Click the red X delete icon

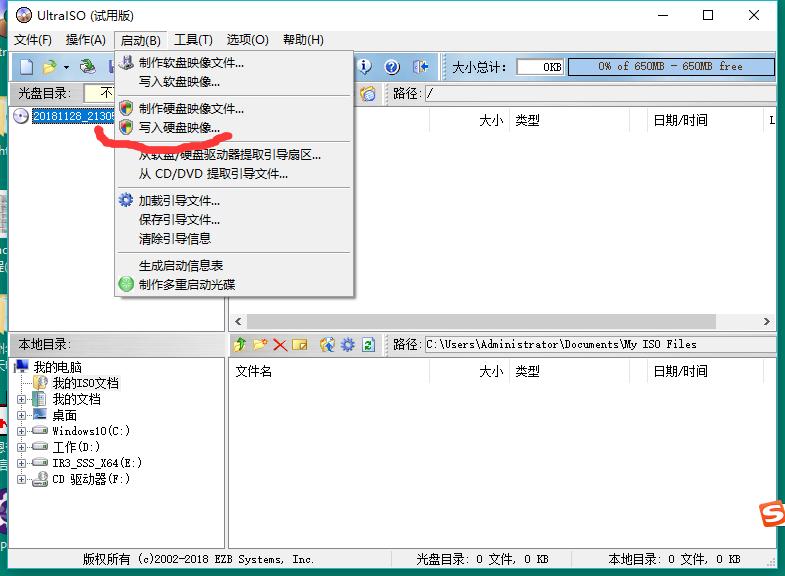pyautogui.click(x=280, y=345)
